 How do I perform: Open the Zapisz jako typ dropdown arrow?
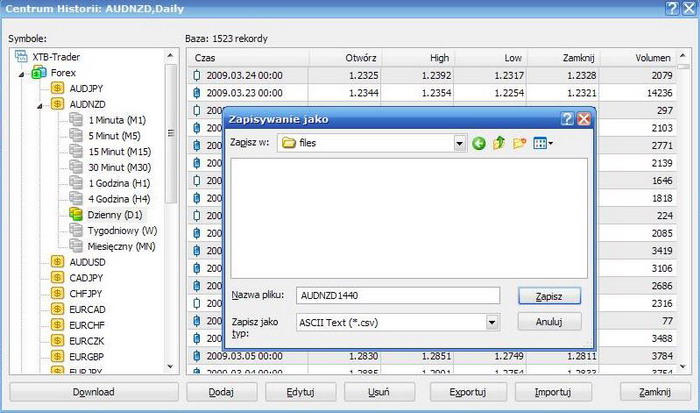pyautogui.click(x=492, y=322)
